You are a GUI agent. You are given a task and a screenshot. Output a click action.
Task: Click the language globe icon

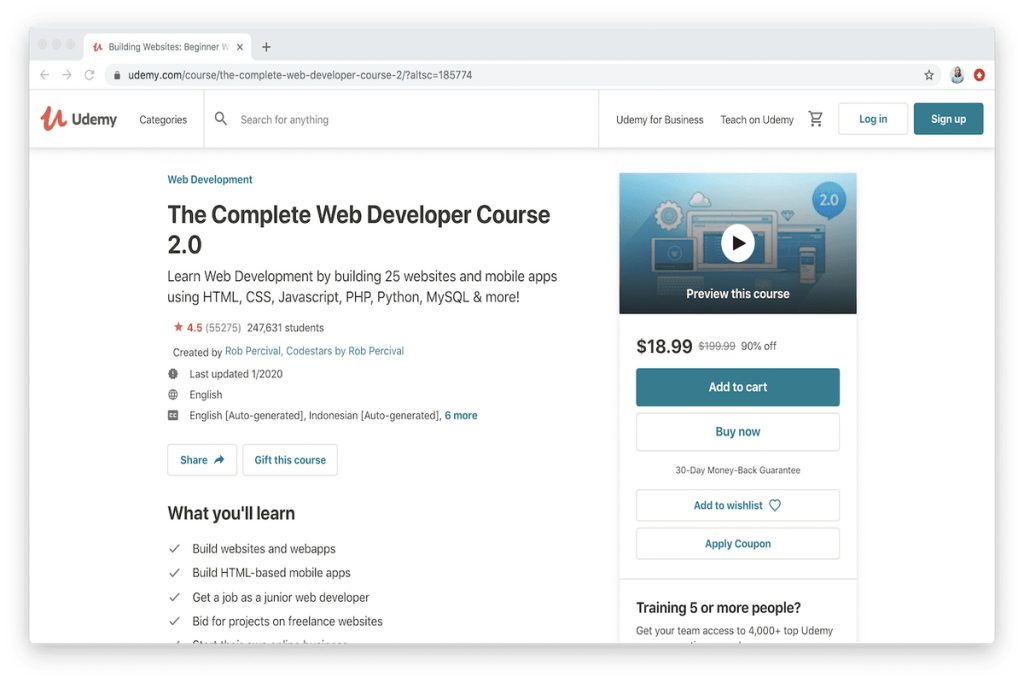pyautogui.click(x=173, y=394)
